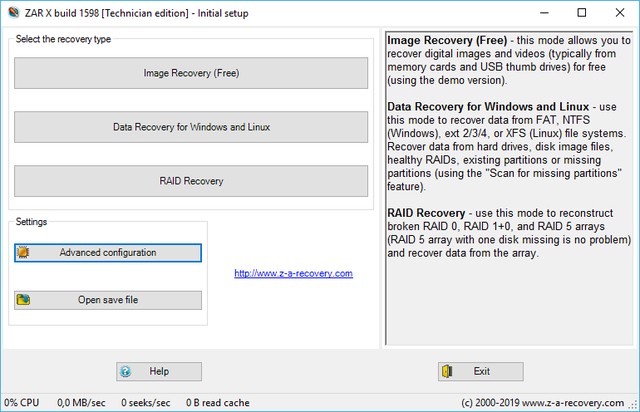
Task: Click the read cache status field
Action: tap(213, 402)
